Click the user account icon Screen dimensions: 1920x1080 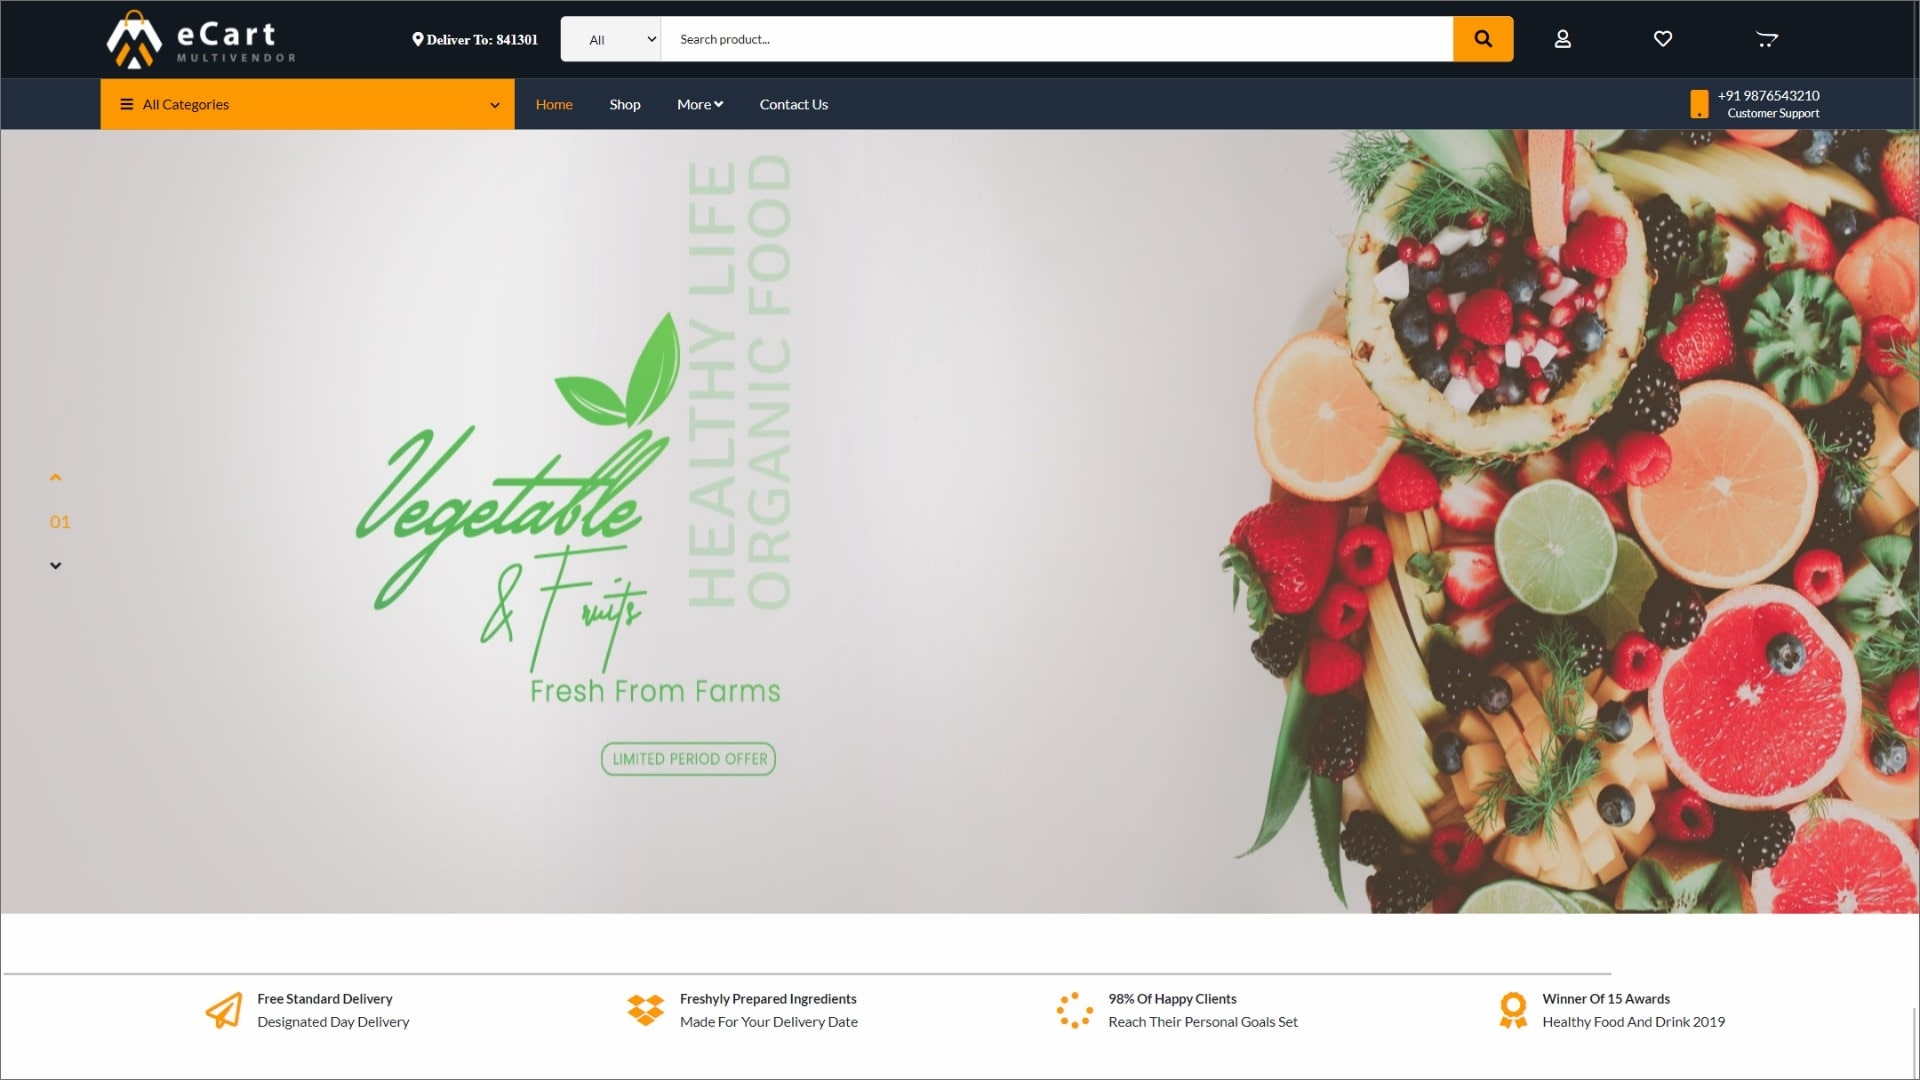[1561, 38]
